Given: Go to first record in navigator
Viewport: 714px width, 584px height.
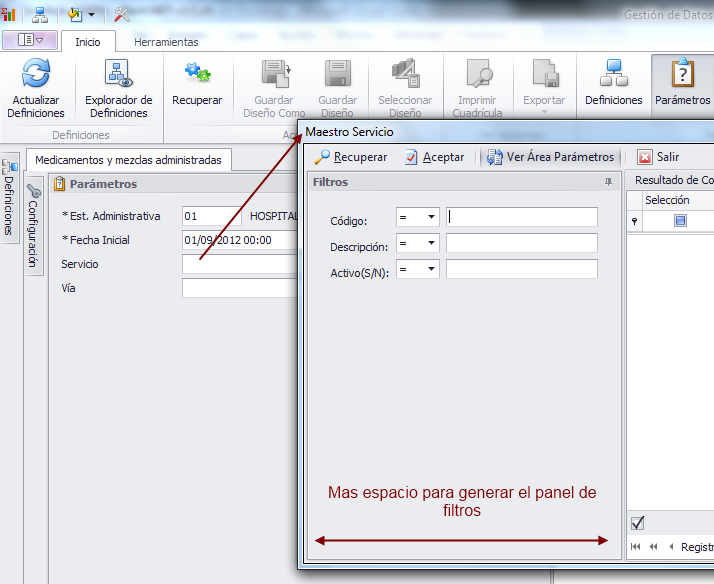Looking at the screenshot, I should tap(636, 547).
